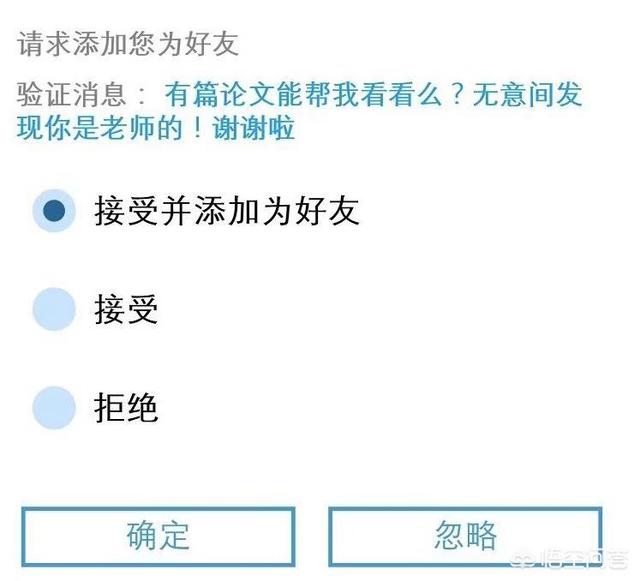Click the exclamation mark before 谢谢啦
Viewport: 640px width, 581px height.
(x=198, y=128)
